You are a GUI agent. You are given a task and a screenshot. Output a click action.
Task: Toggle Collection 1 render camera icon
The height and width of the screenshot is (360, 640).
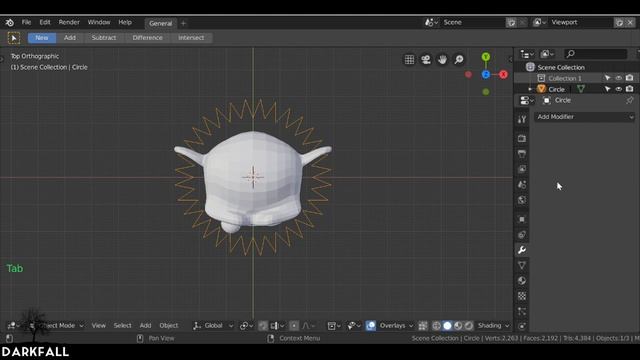tap(630, 78)
